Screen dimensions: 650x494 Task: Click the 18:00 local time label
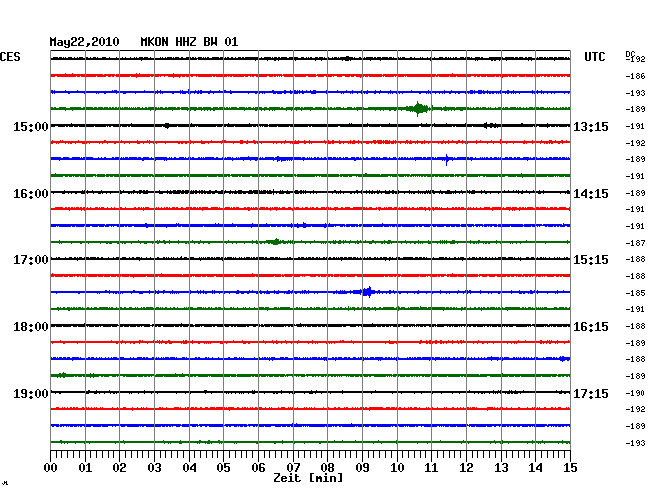point(31,327)
